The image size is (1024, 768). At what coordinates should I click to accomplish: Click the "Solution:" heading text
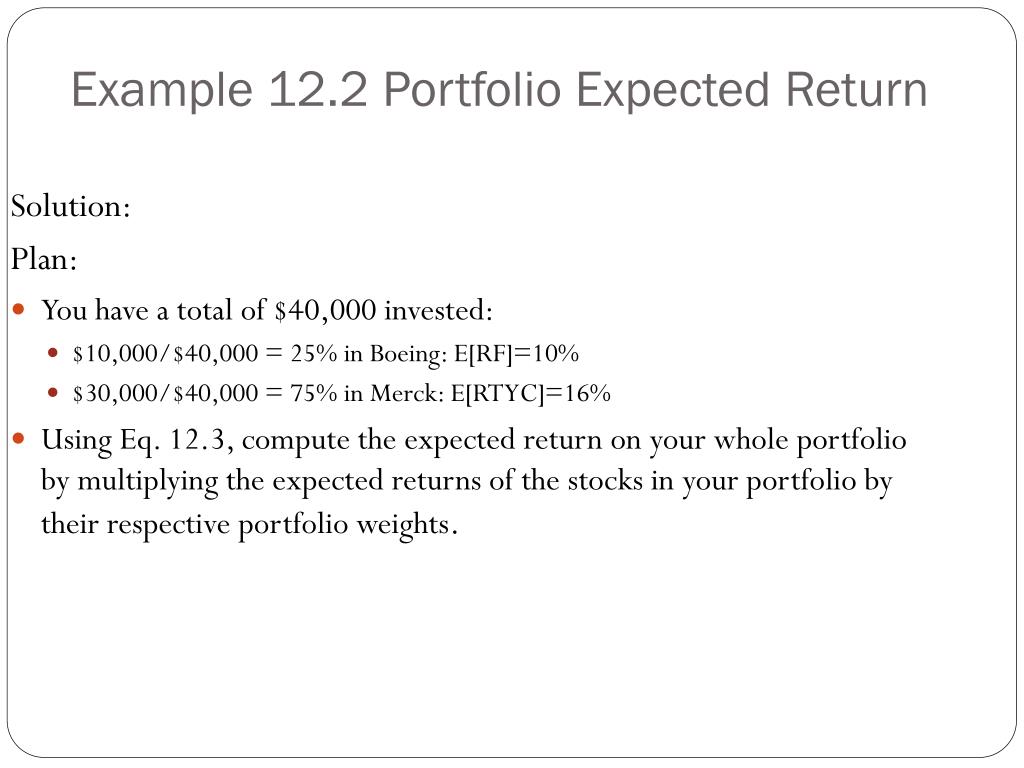point(71,206)
